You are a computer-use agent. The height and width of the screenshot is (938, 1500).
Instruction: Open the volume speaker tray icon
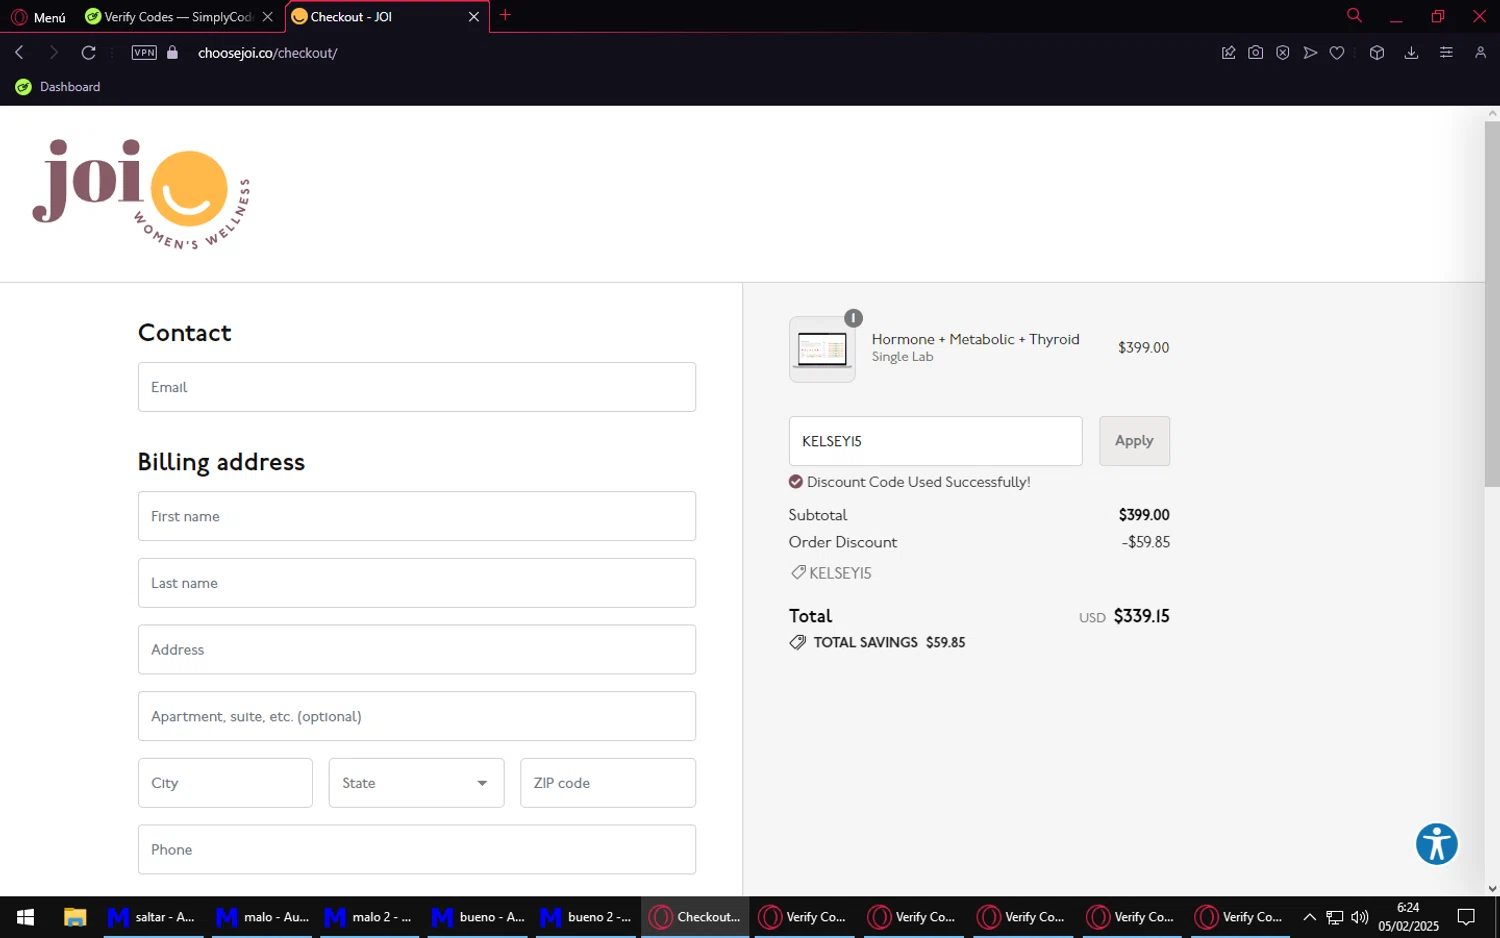[x=1359, y=917]
